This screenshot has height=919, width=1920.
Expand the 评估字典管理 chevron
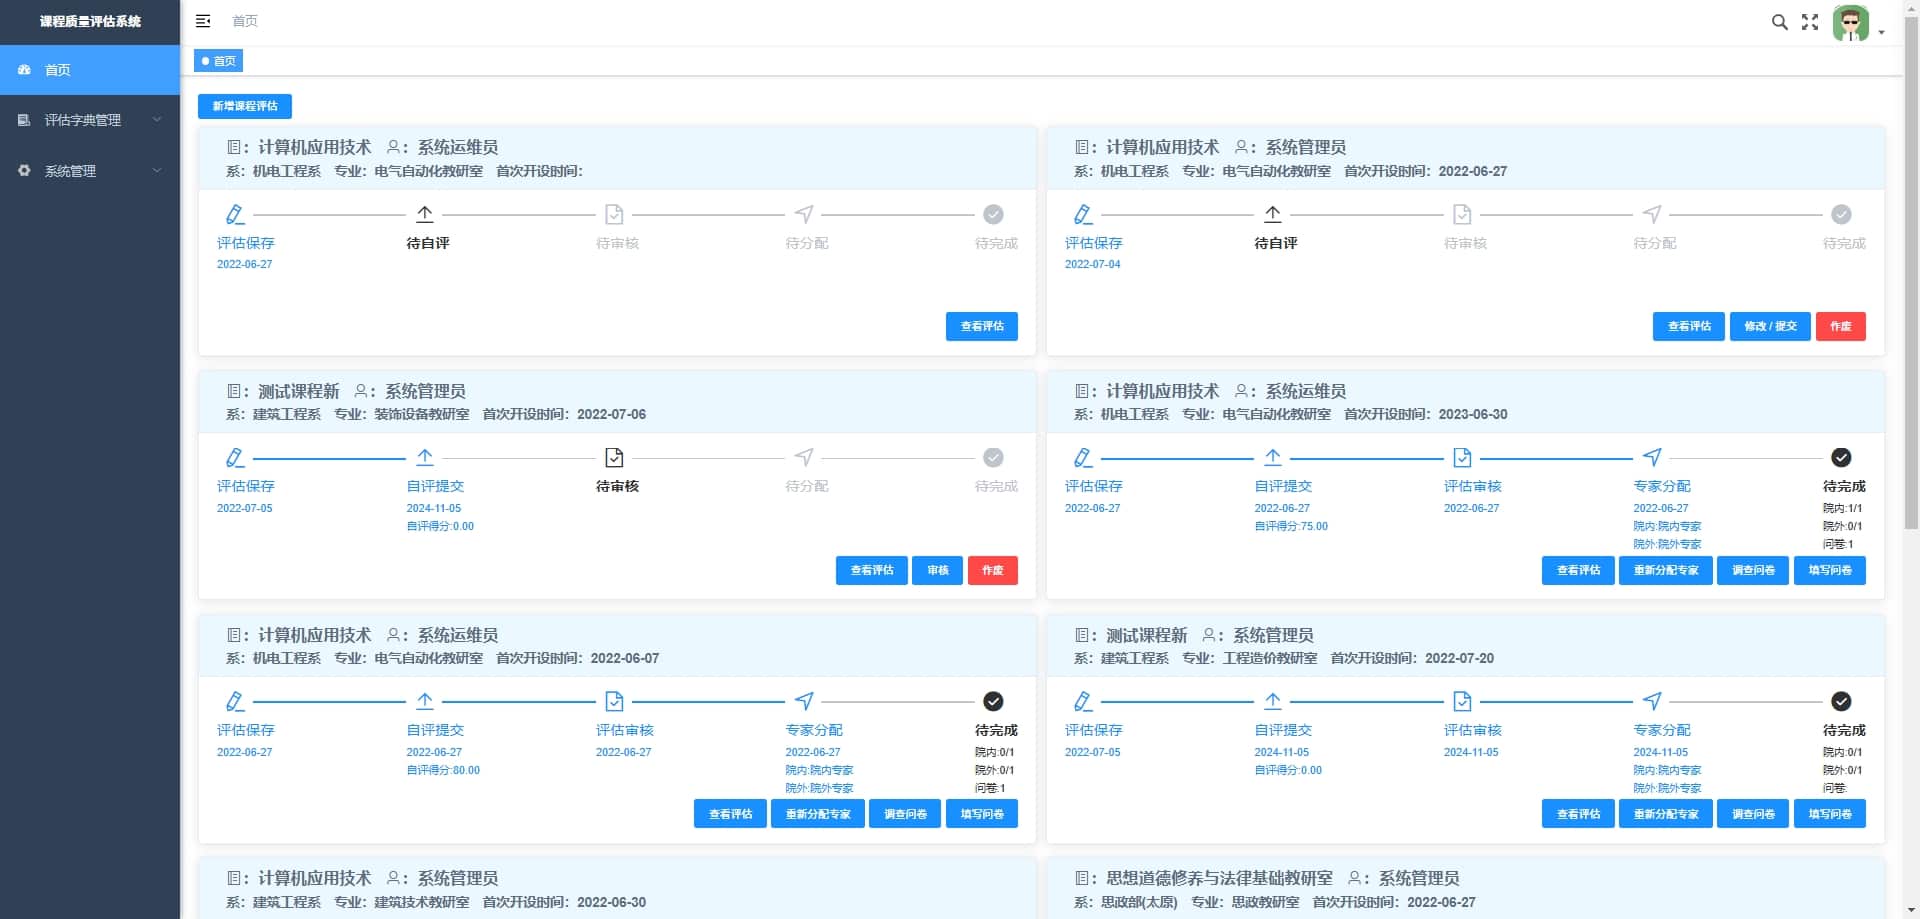click(x=157, y=120)
